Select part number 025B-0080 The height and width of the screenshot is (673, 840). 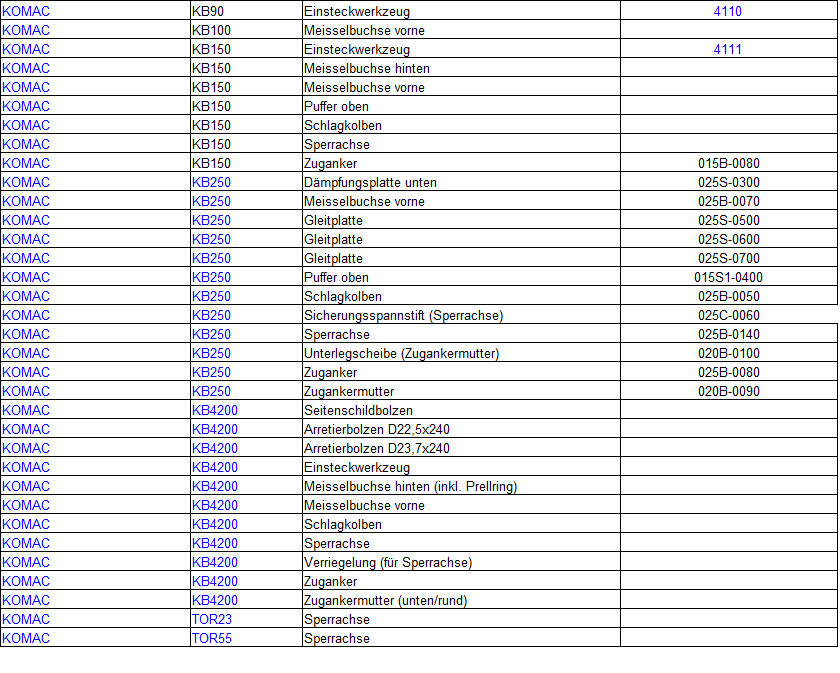tap(729, 372)
